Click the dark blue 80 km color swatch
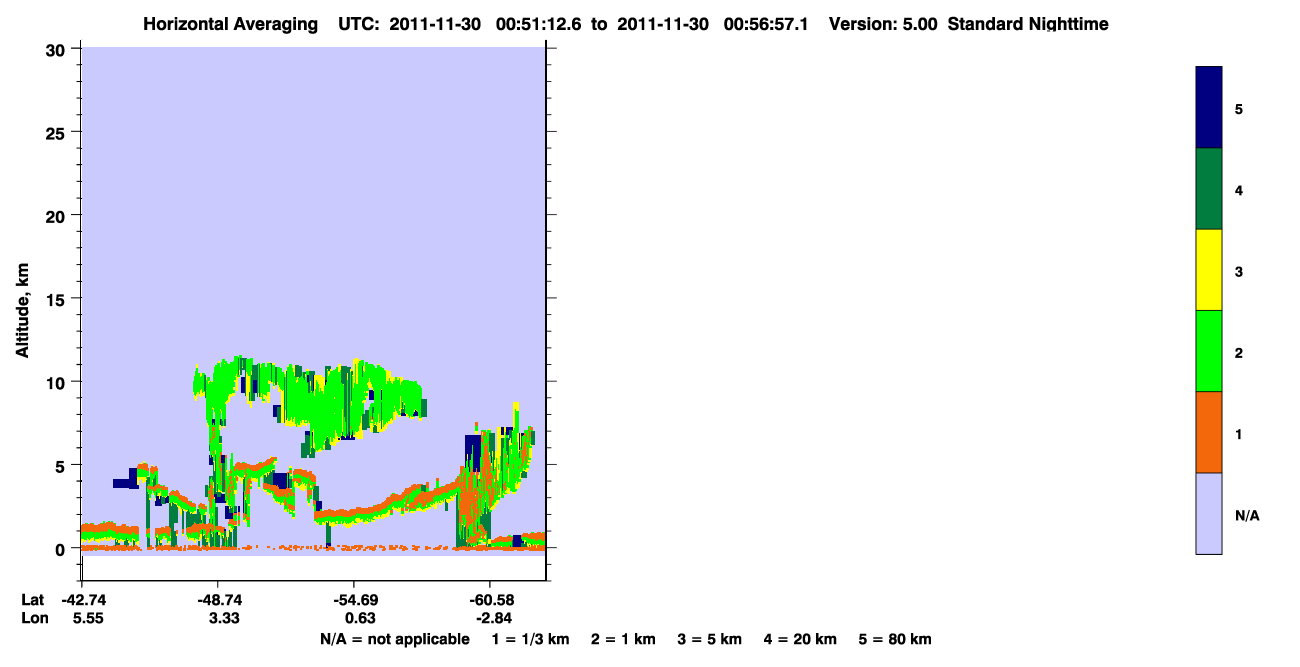Image resolution: width=1300 pixels, height=667 pixels. (1208, 108)
